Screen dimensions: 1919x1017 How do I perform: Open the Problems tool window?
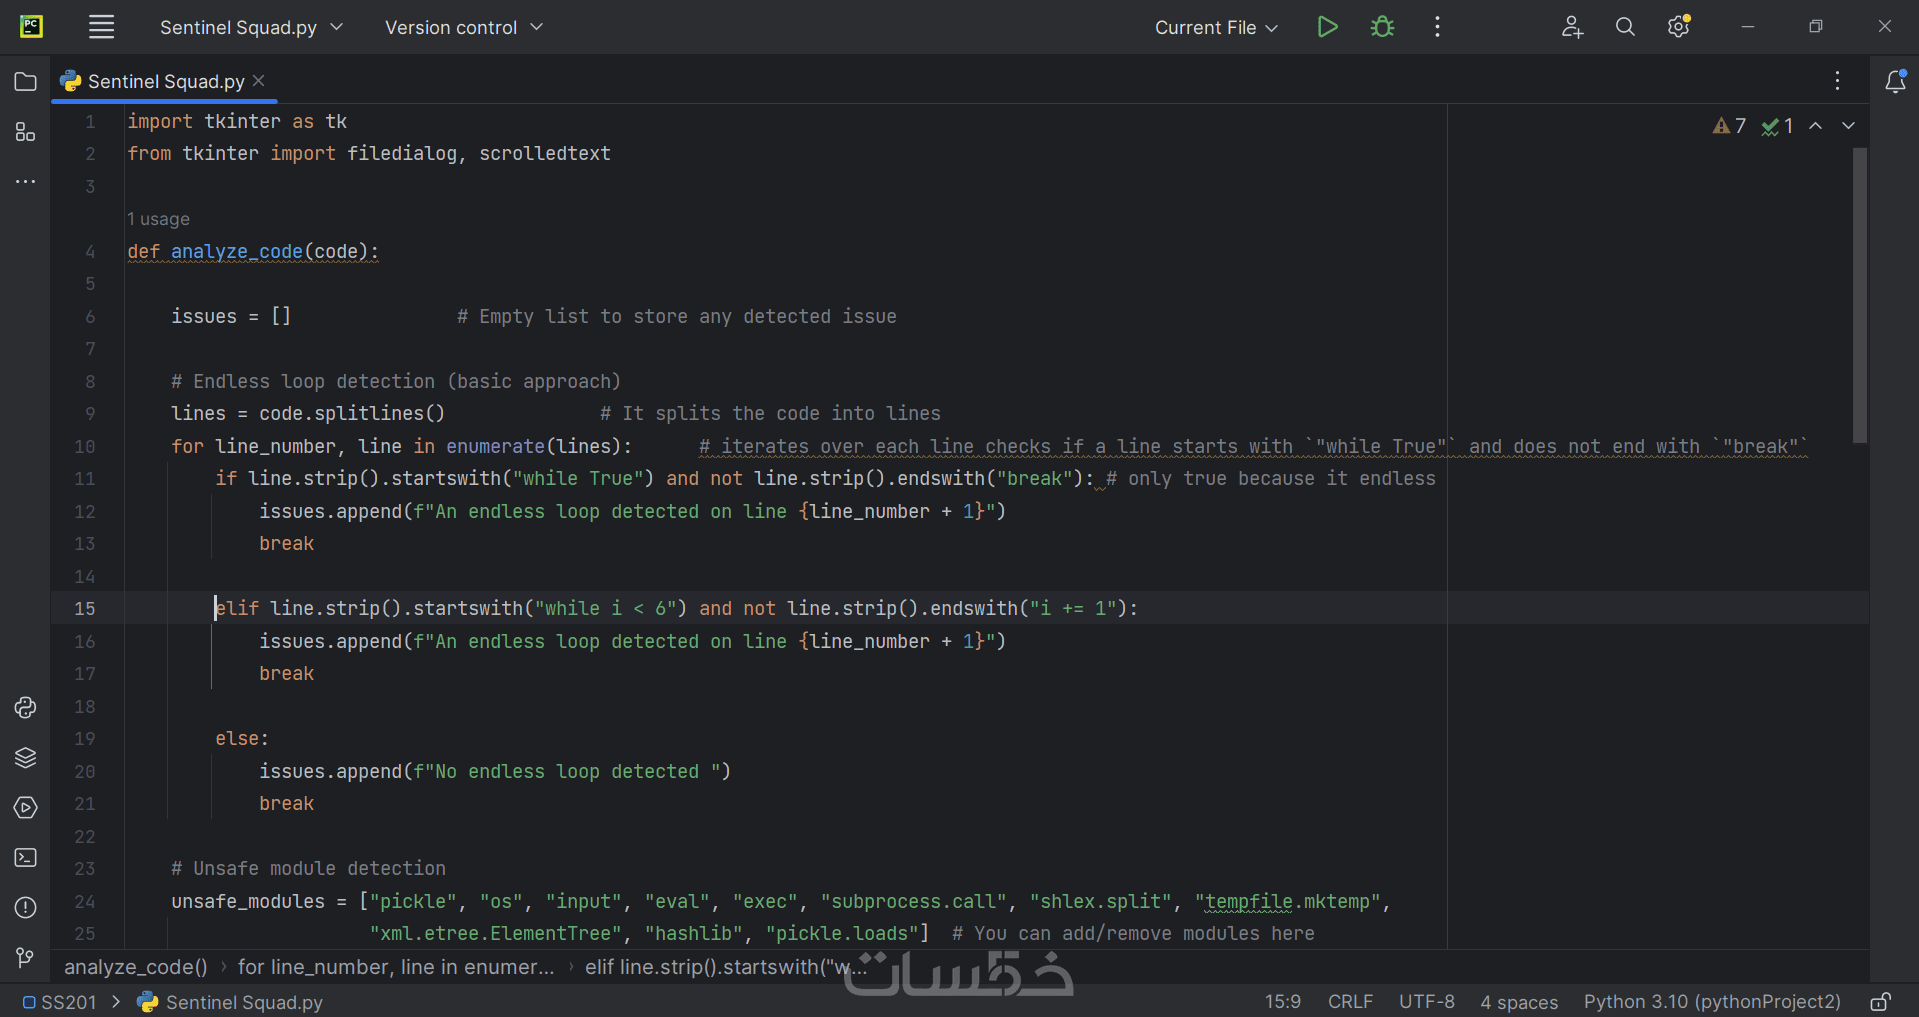[26, 908]
